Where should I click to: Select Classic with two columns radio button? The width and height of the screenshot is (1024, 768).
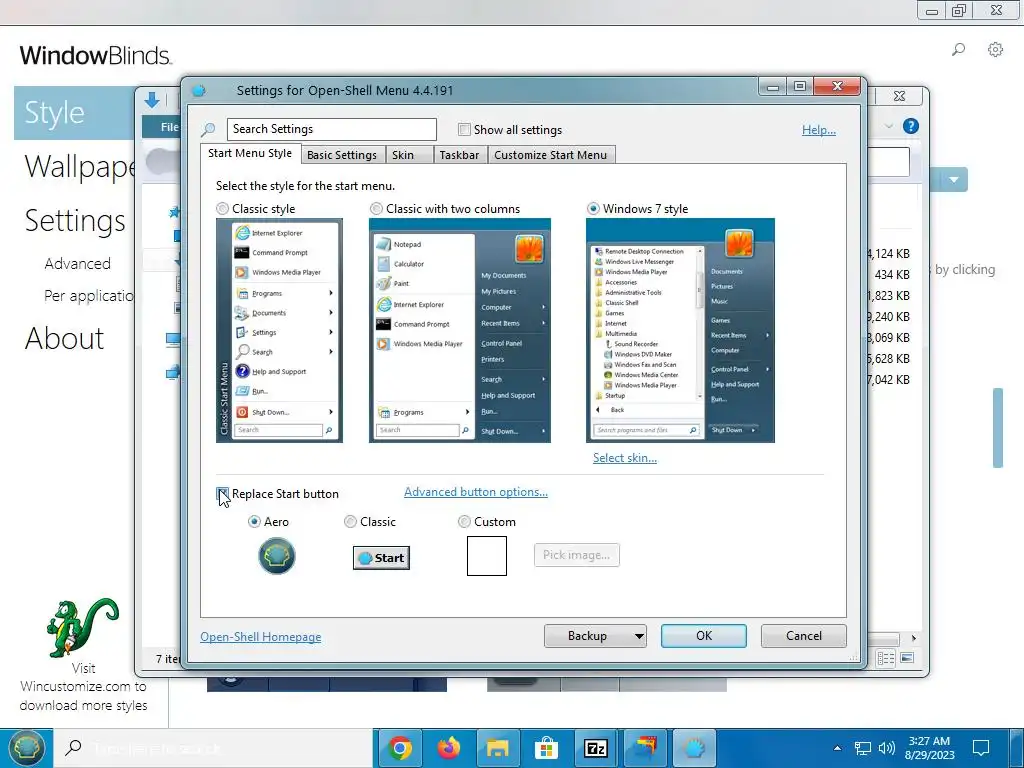click(376, 208)
